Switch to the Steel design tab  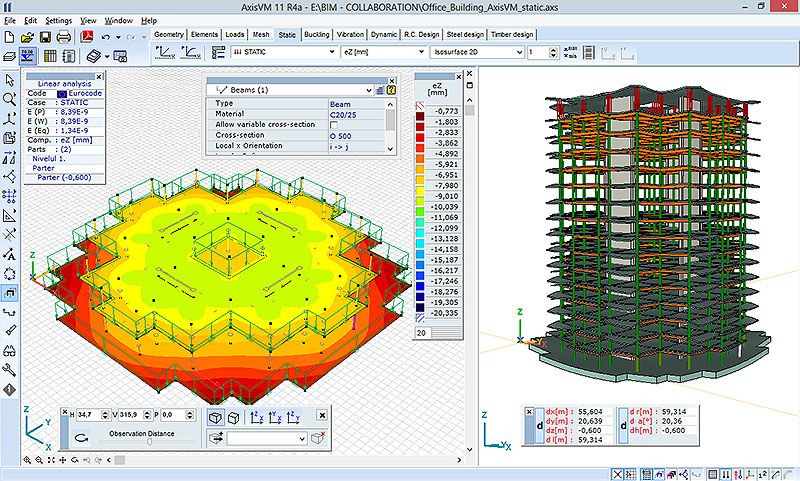coord(465,34)
